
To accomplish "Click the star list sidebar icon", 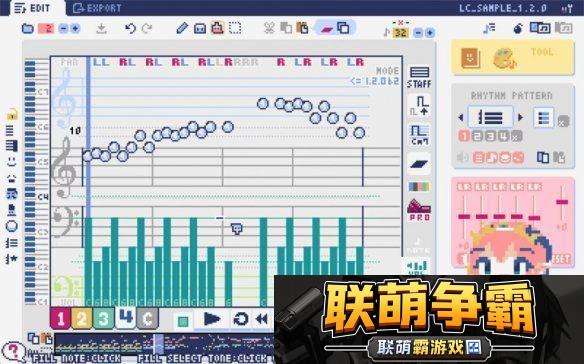I will click(12, 258).
